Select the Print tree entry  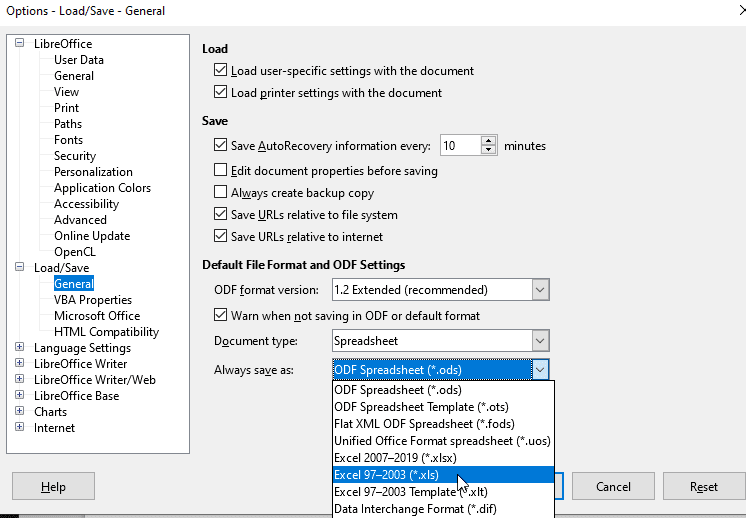(x=66, y=108)
